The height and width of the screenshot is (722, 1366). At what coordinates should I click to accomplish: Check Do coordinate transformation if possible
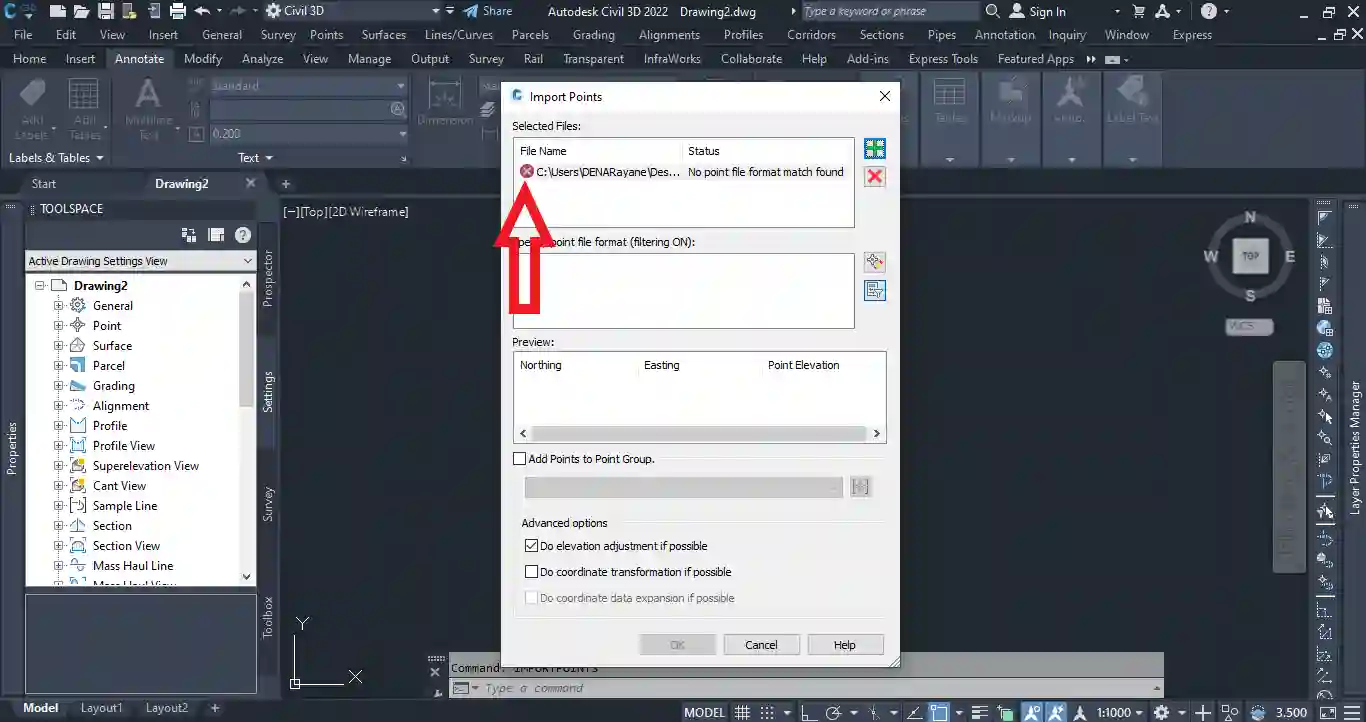coord(532,572)
